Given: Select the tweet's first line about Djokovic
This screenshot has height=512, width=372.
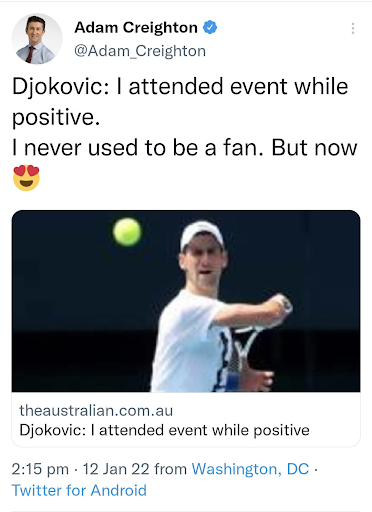Looking at the screenshot, I should pos(180,101).
